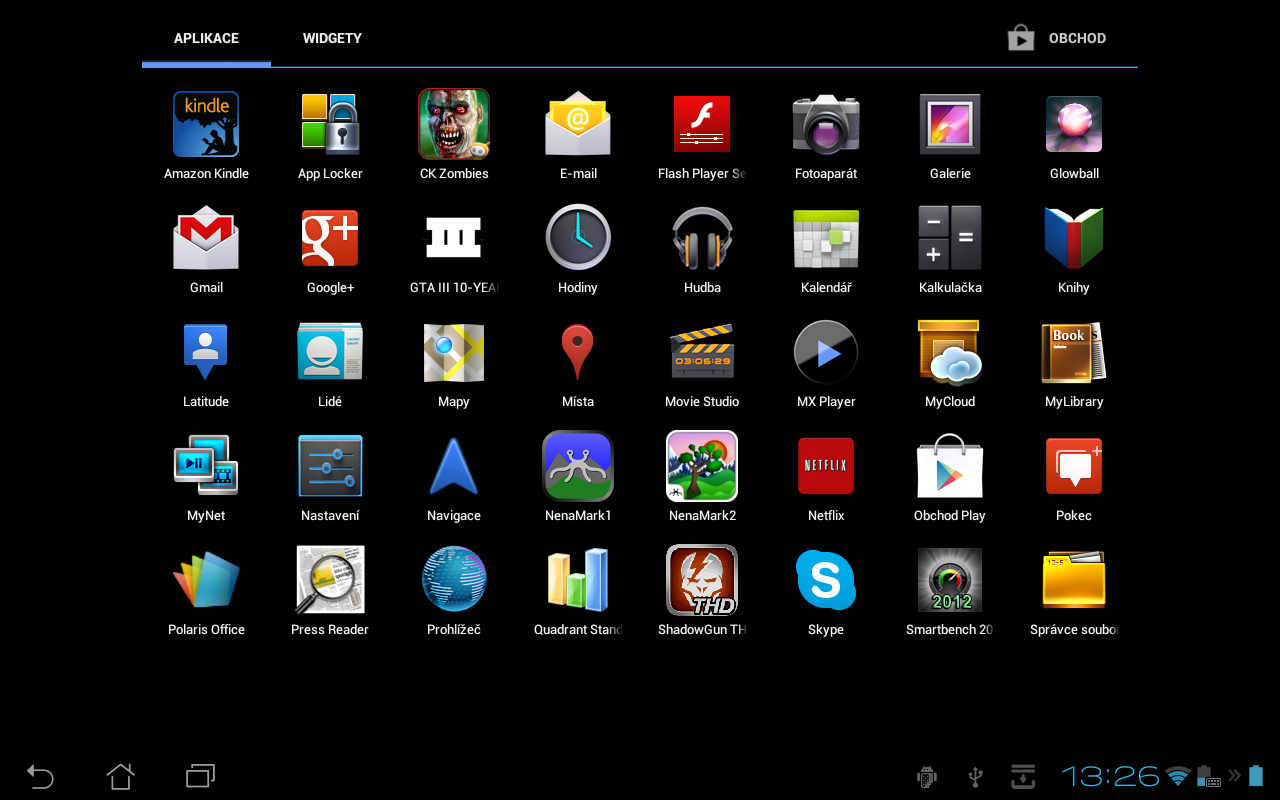This screenshot has width=1280, height=800.
Task: Open the CK Zombies game
Action: click(454, 125)
